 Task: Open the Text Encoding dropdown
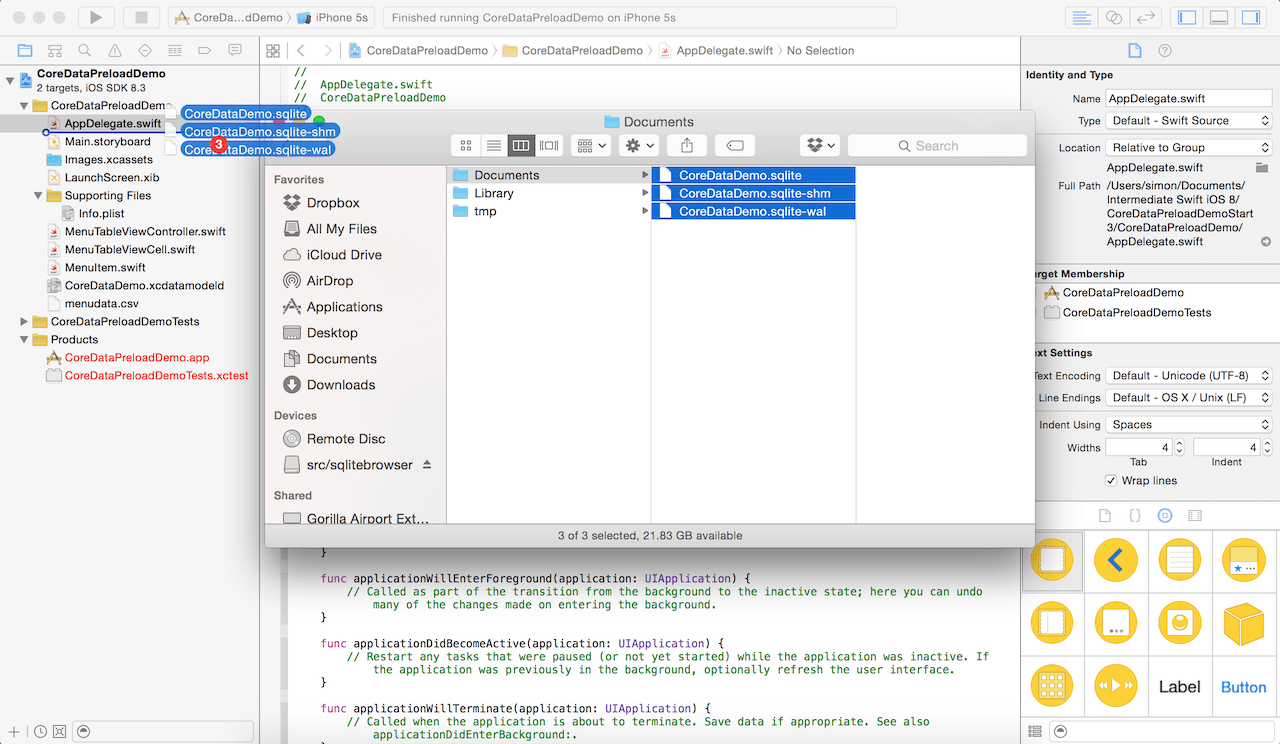(x=1190, y=376)
